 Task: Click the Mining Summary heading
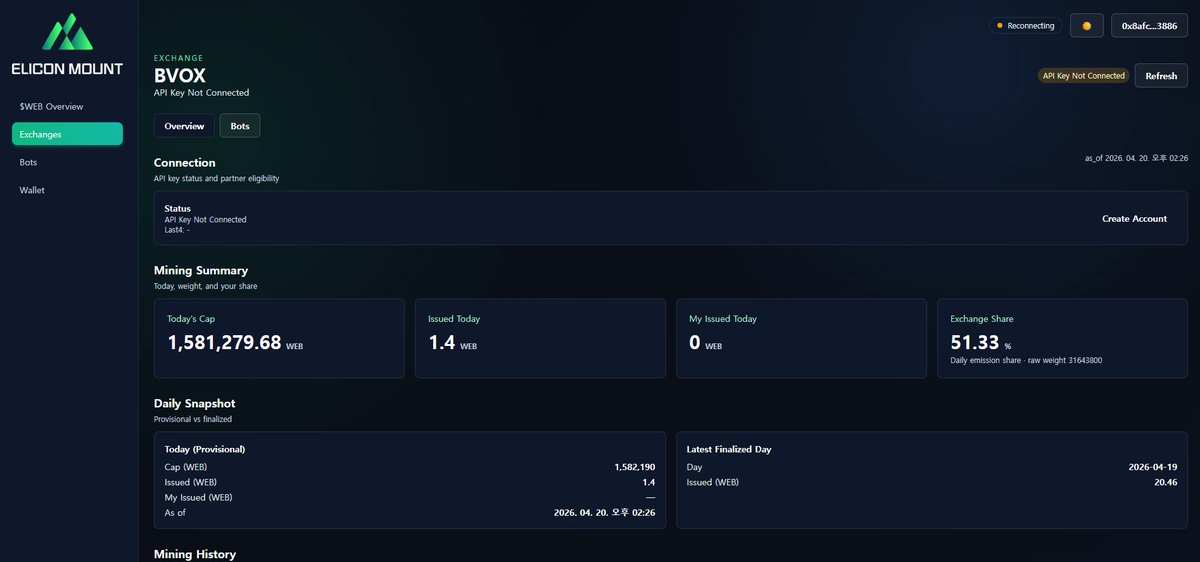pyautogui.click(x=201, y=270)
